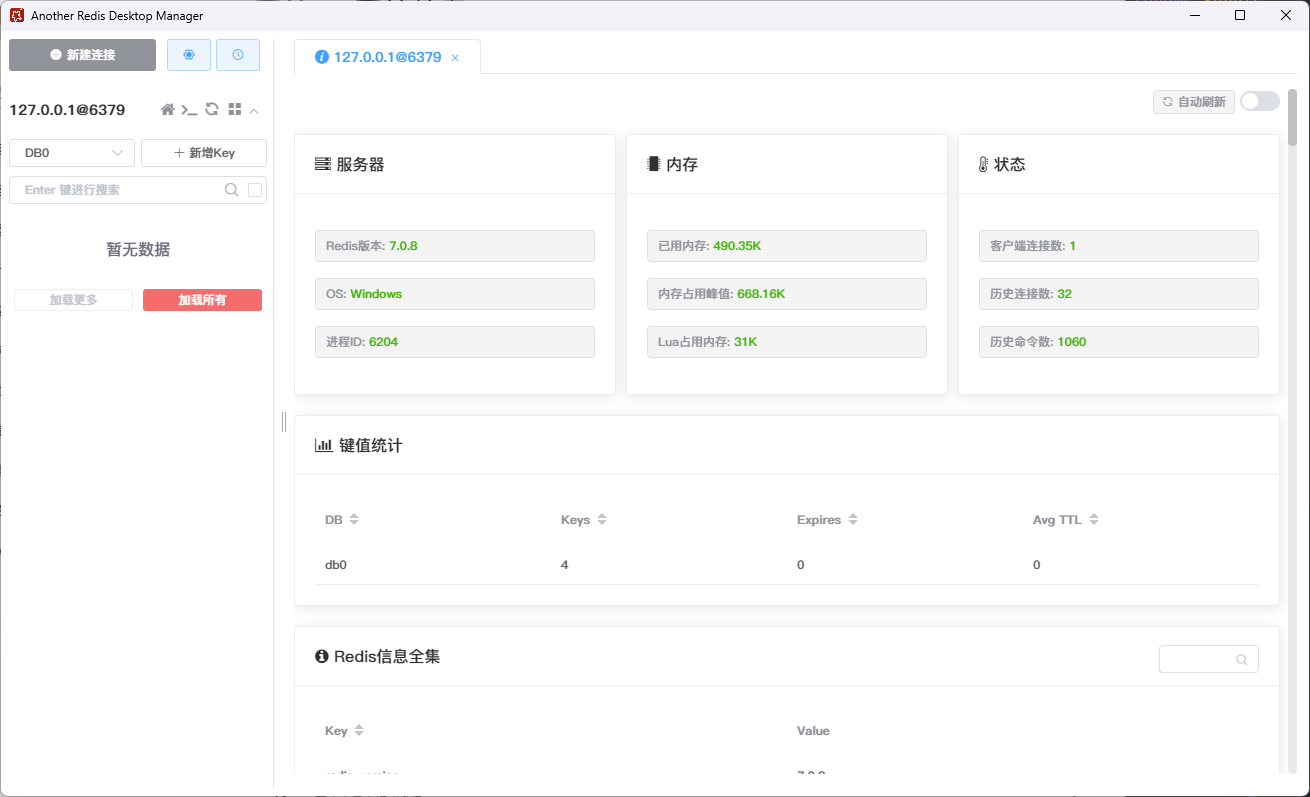
Task: Sort the Key column in Redis信息全集
Action: click(359, 731)
